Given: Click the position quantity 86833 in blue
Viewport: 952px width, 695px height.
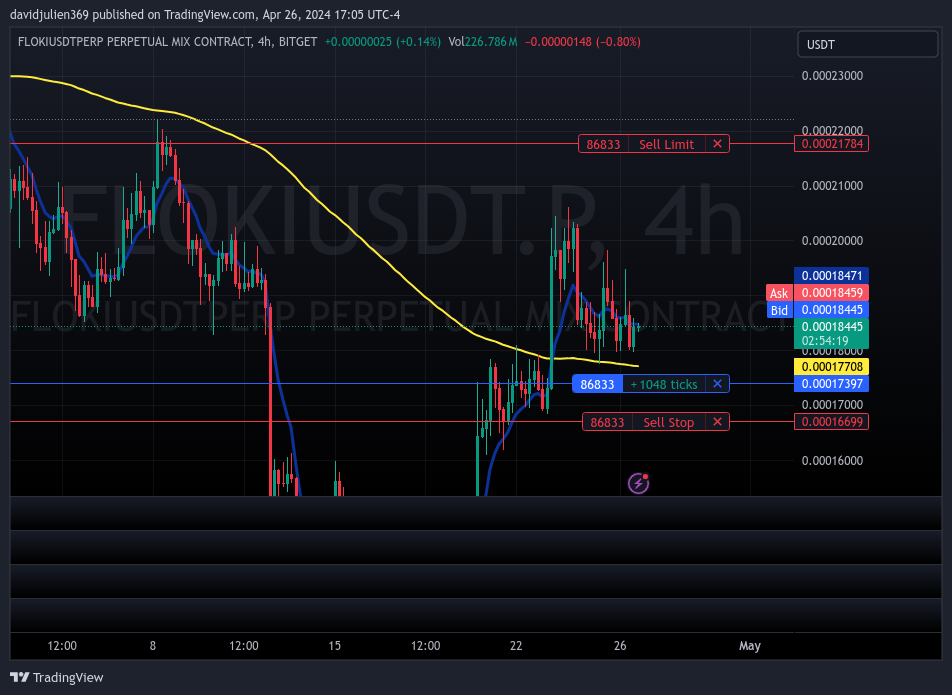Looking at the screenshot, I should click(x=597, y=384).
